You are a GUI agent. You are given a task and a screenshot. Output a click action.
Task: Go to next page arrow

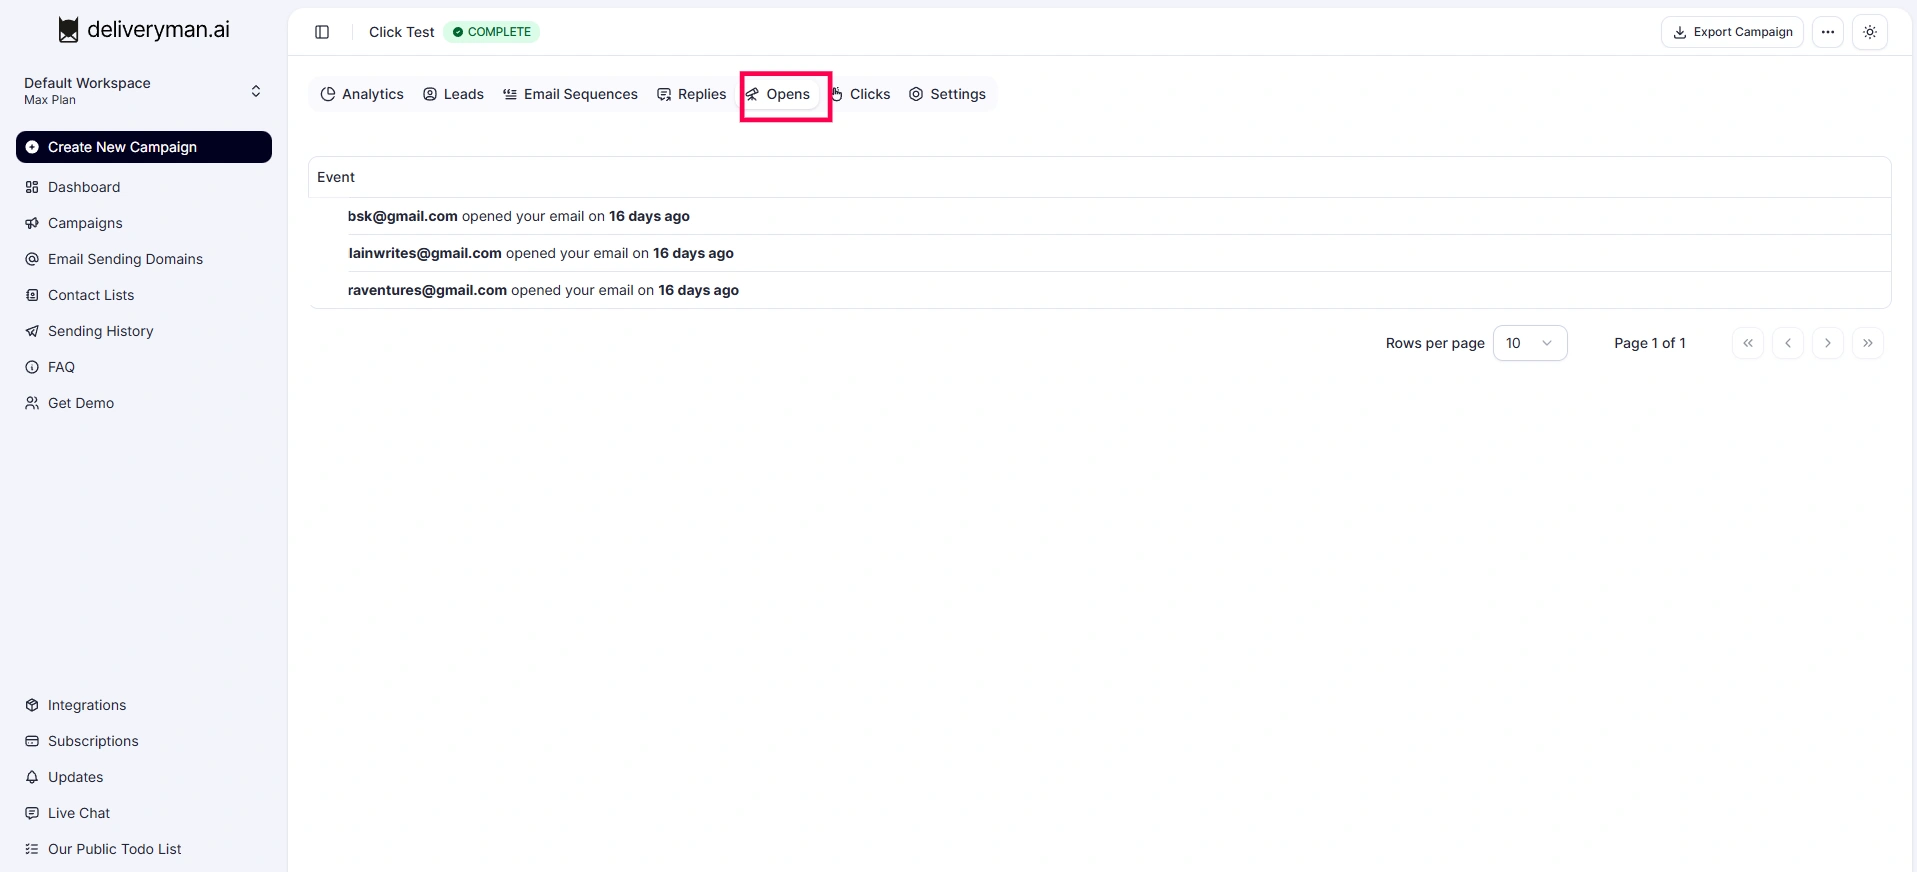(1827, 343)
